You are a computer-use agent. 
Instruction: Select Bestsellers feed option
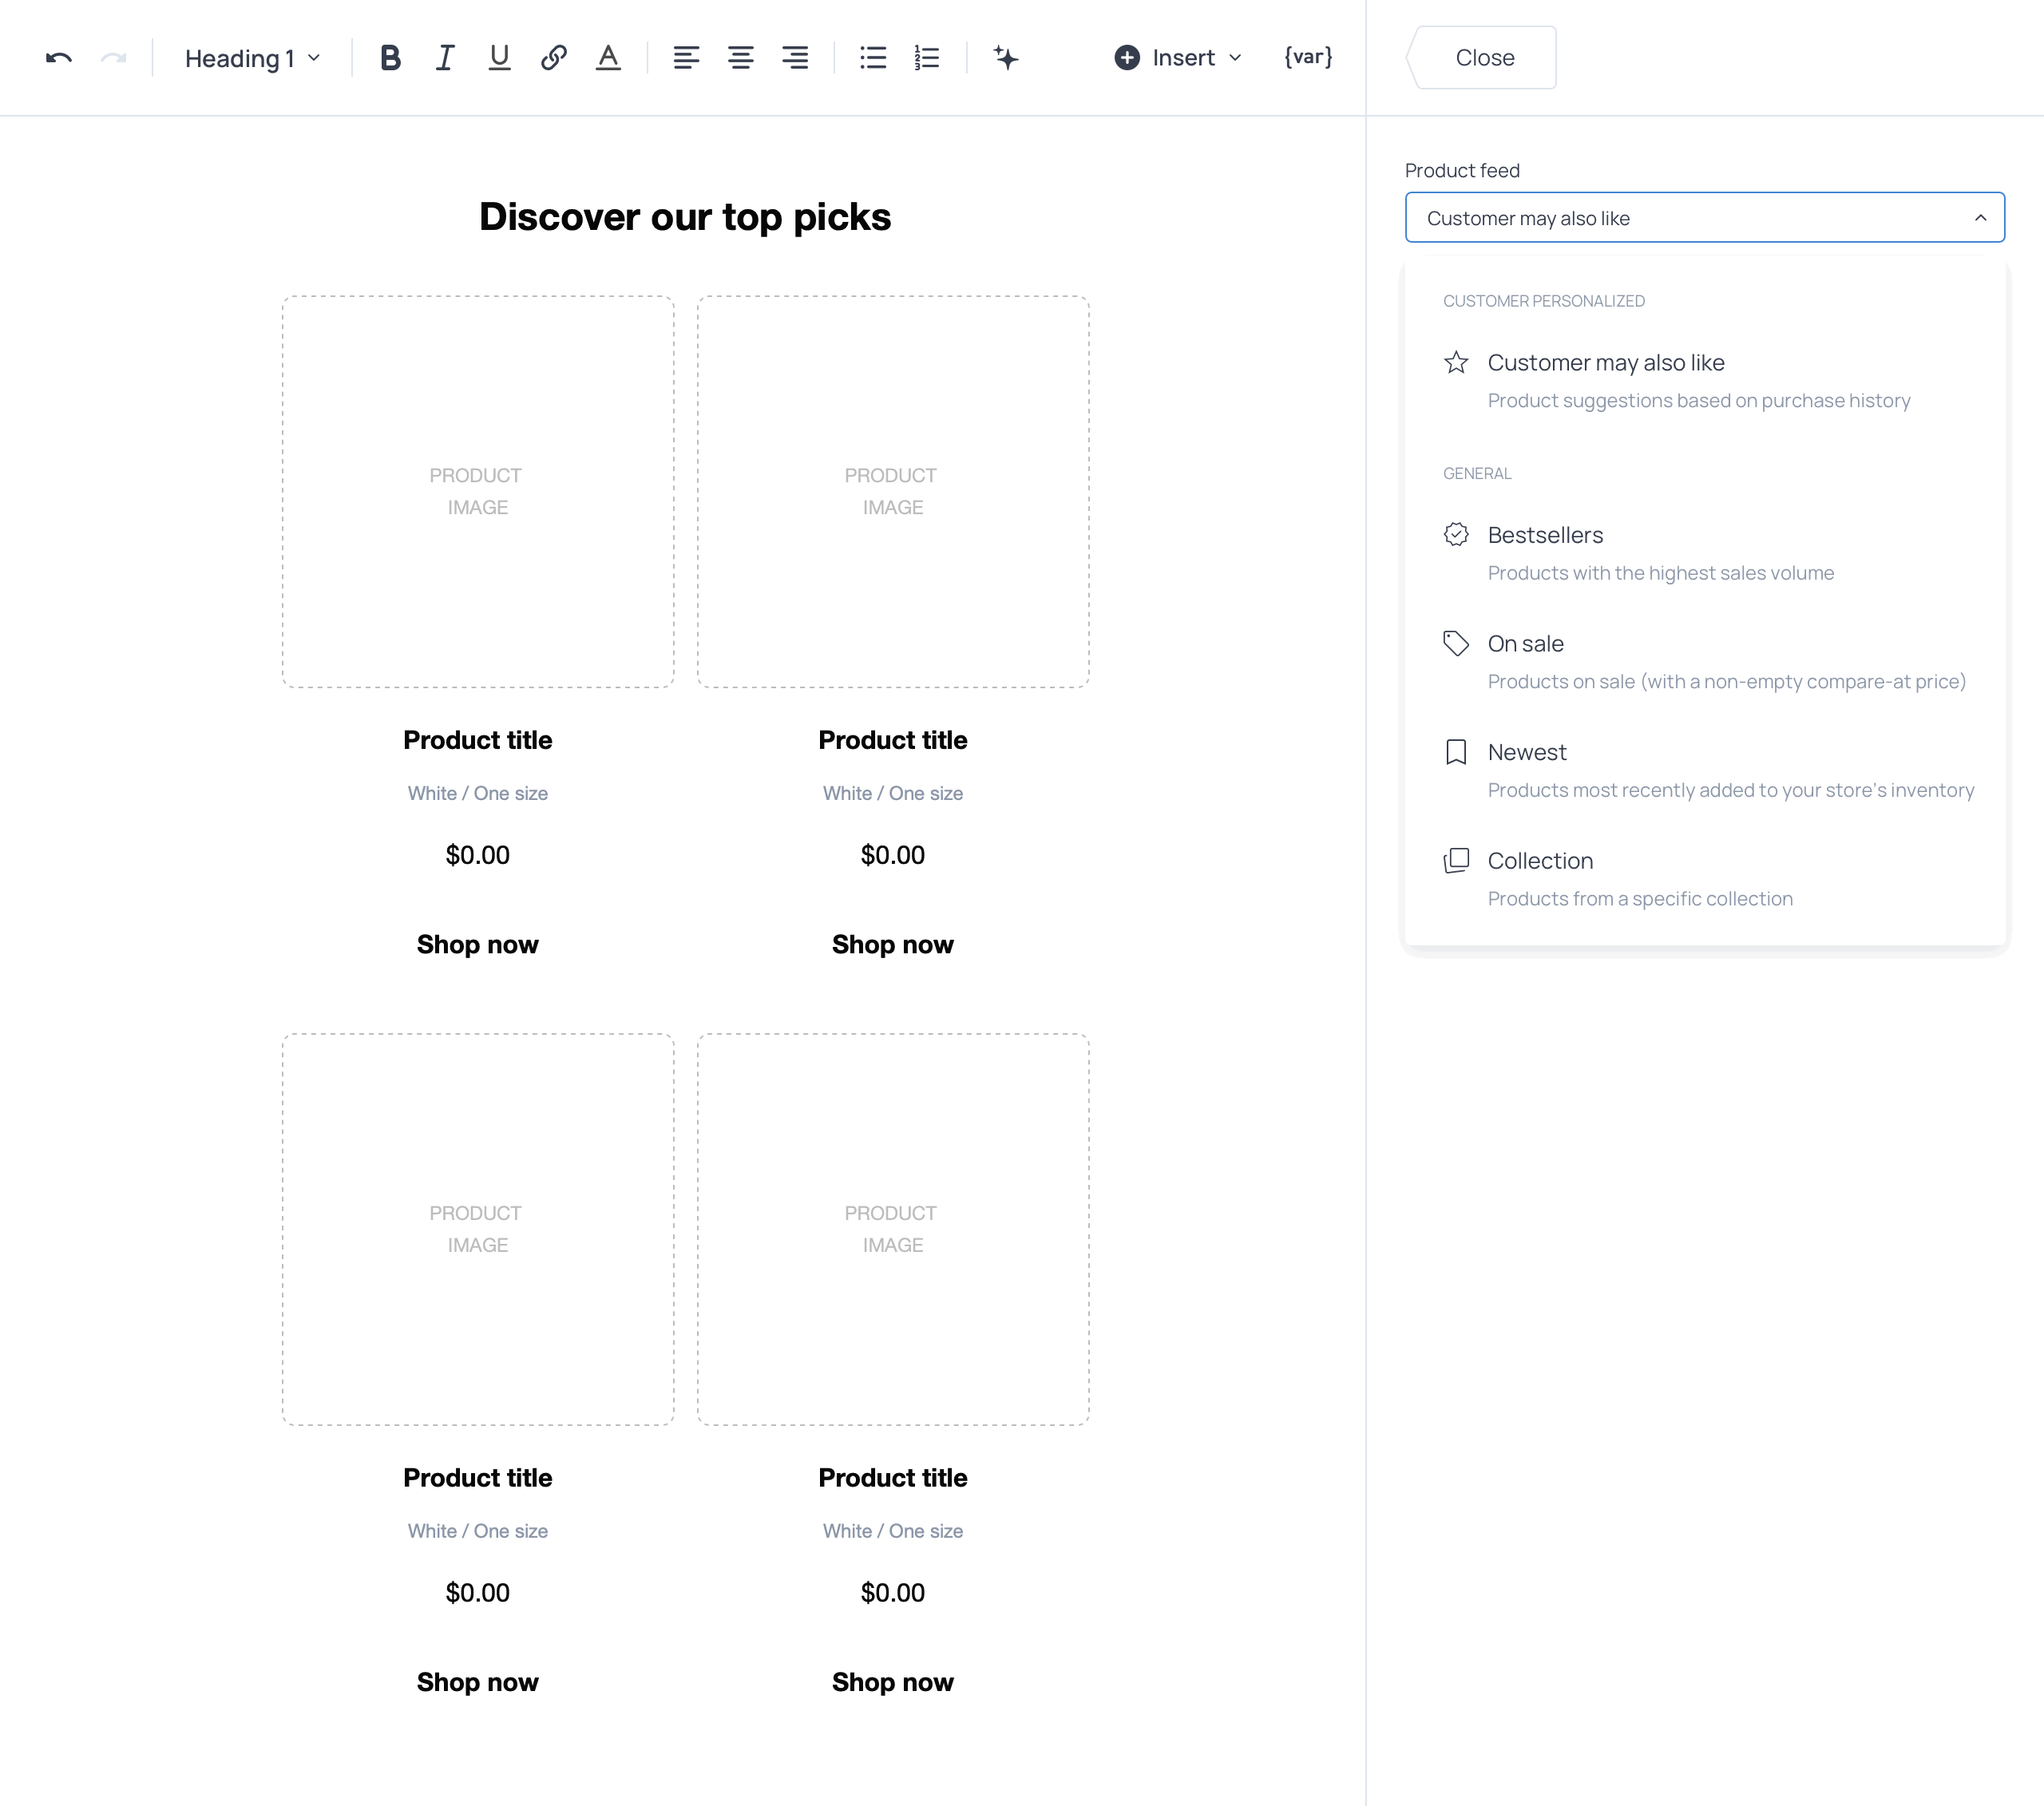point(1545,535)
